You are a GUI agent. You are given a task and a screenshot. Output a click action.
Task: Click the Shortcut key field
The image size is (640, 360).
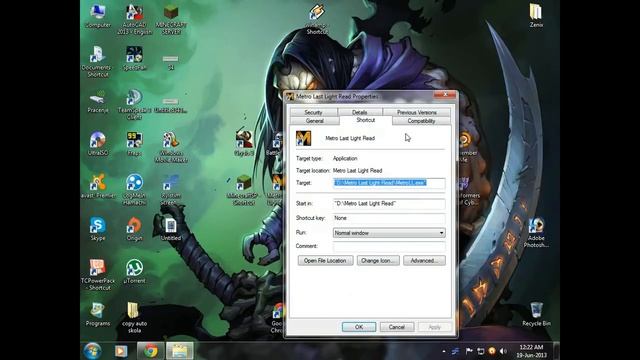point(389,218)
